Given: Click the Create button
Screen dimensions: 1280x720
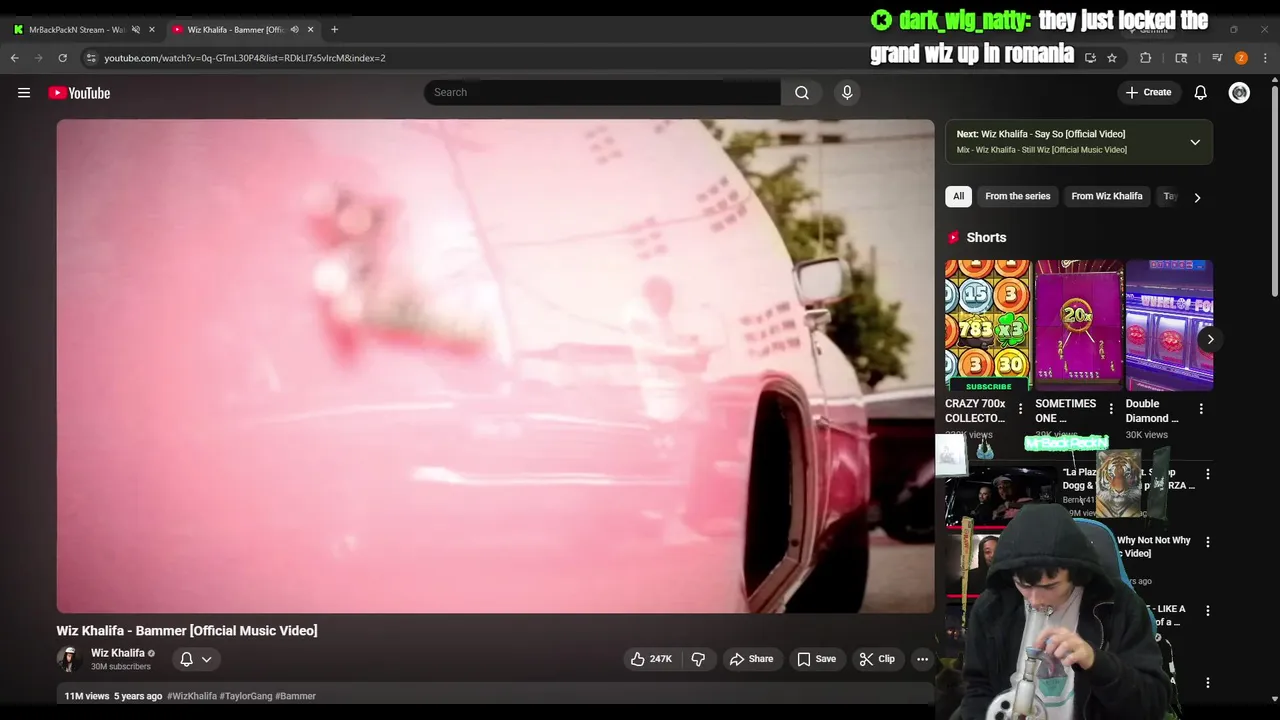Looking at the screenshot, I should click(x=1148, y=92).
